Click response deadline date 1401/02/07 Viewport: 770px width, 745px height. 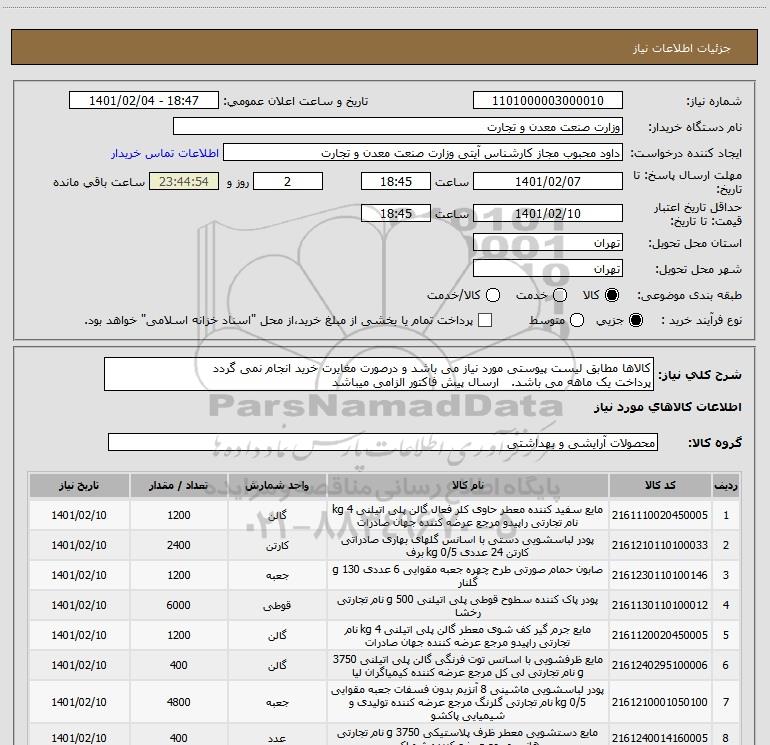point(548,182)
